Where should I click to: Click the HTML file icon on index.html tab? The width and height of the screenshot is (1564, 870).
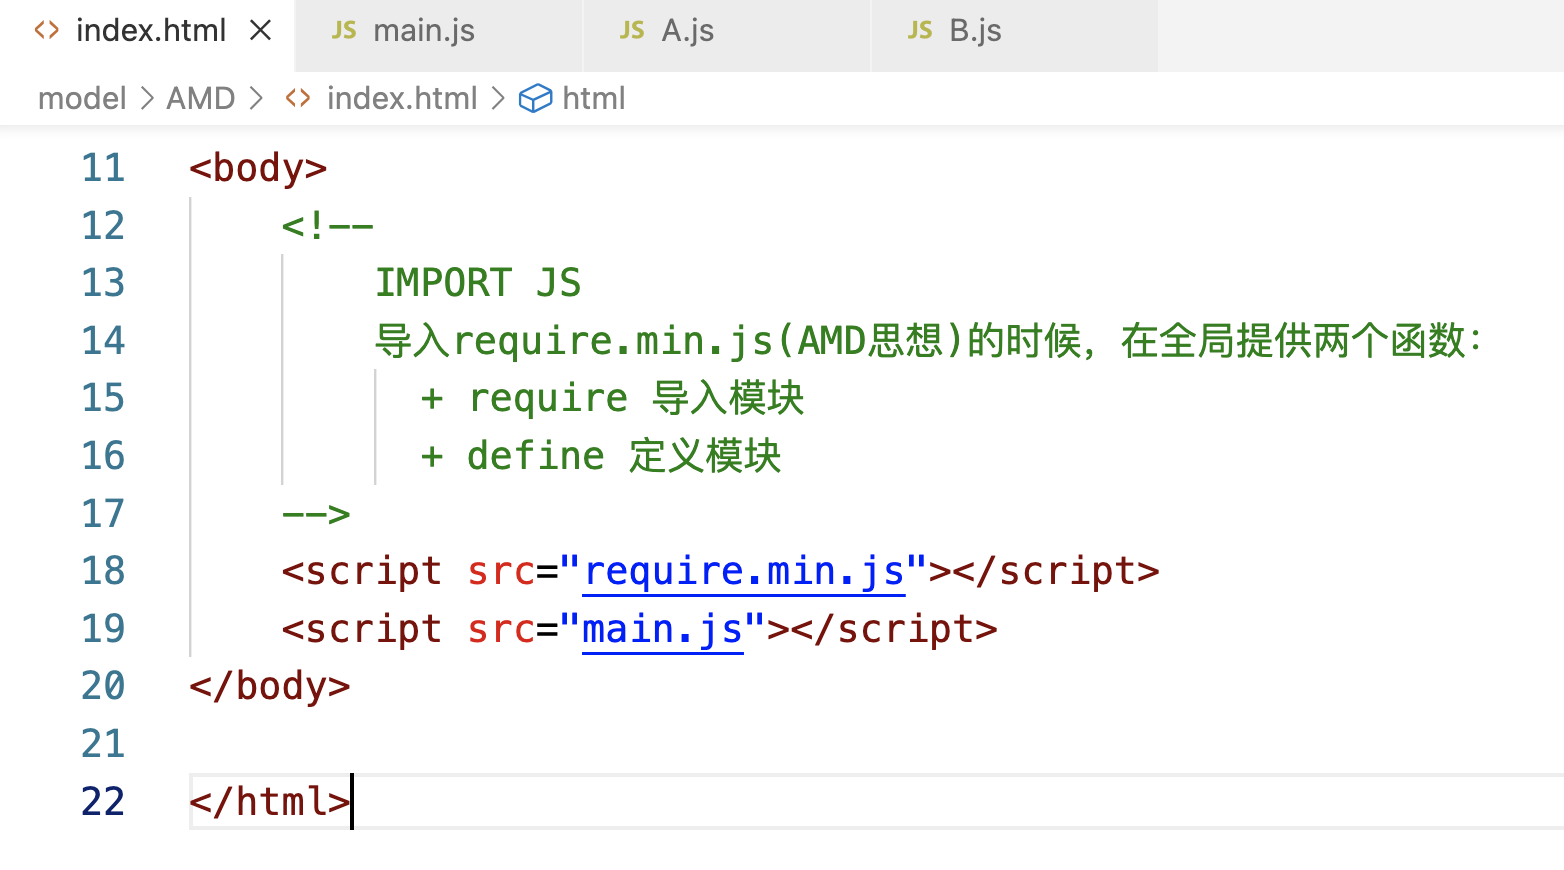(x=47, y=31)
